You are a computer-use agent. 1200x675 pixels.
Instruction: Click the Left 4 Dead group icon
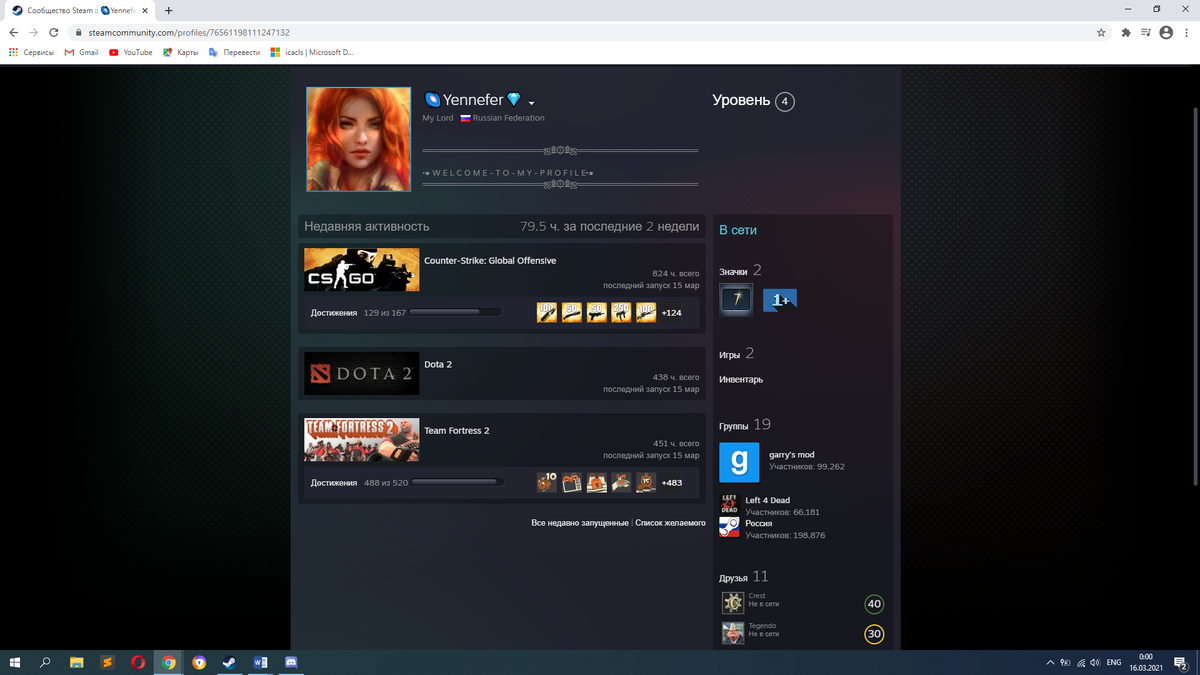[729, 503]
